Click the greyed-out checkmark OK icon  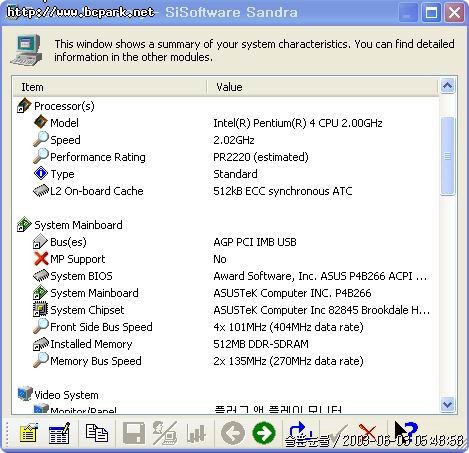[x=337, y=433]
